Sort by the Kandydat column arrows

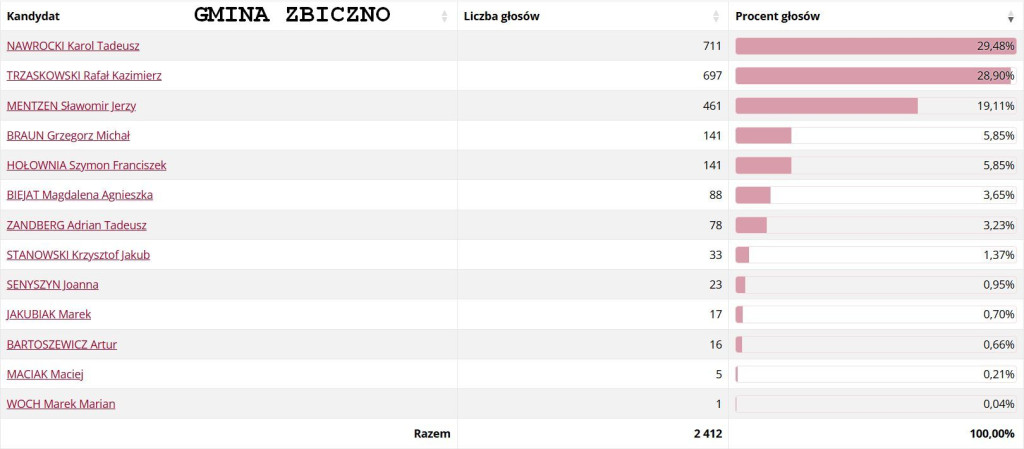coord(445,16)
